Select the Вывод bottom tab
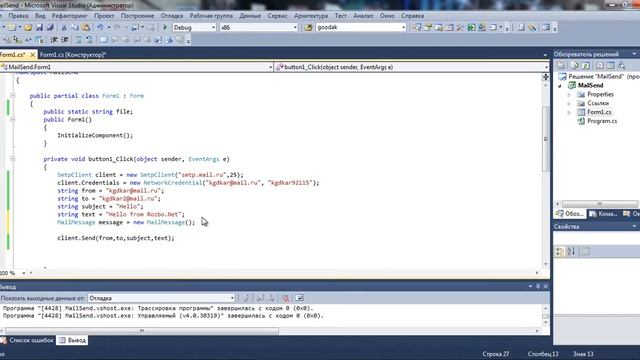 pos(72,340)
